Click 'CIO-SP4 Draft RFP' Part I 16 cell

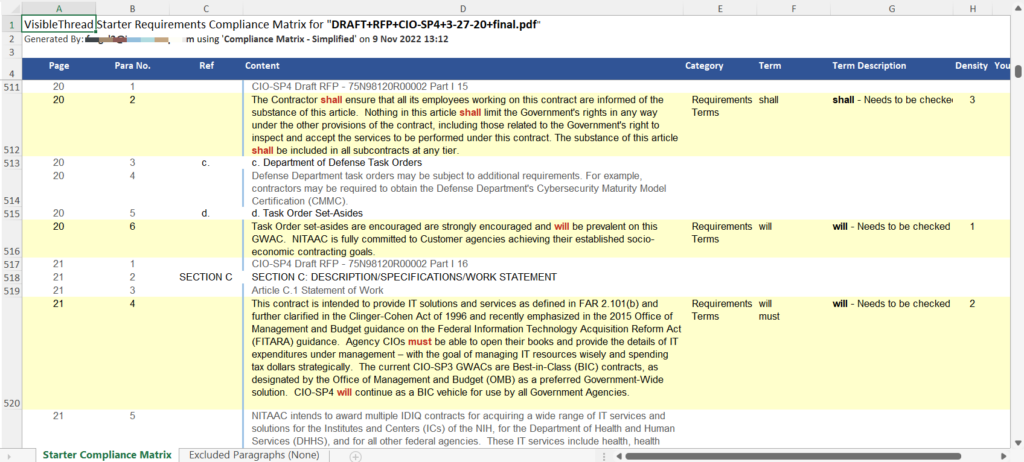[x=463, y=265]
